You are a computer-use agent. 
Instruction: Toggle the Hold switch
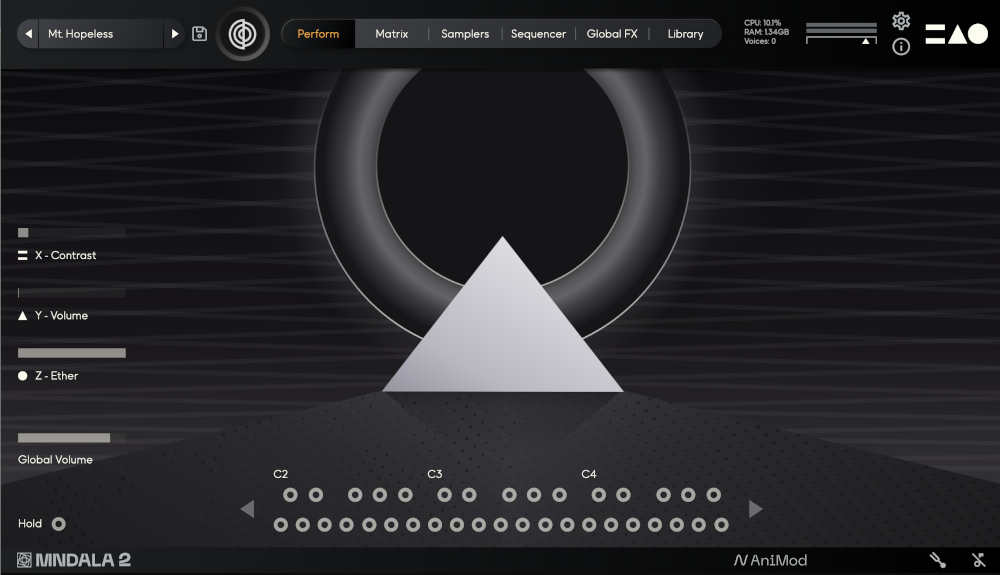click(59, 523)
